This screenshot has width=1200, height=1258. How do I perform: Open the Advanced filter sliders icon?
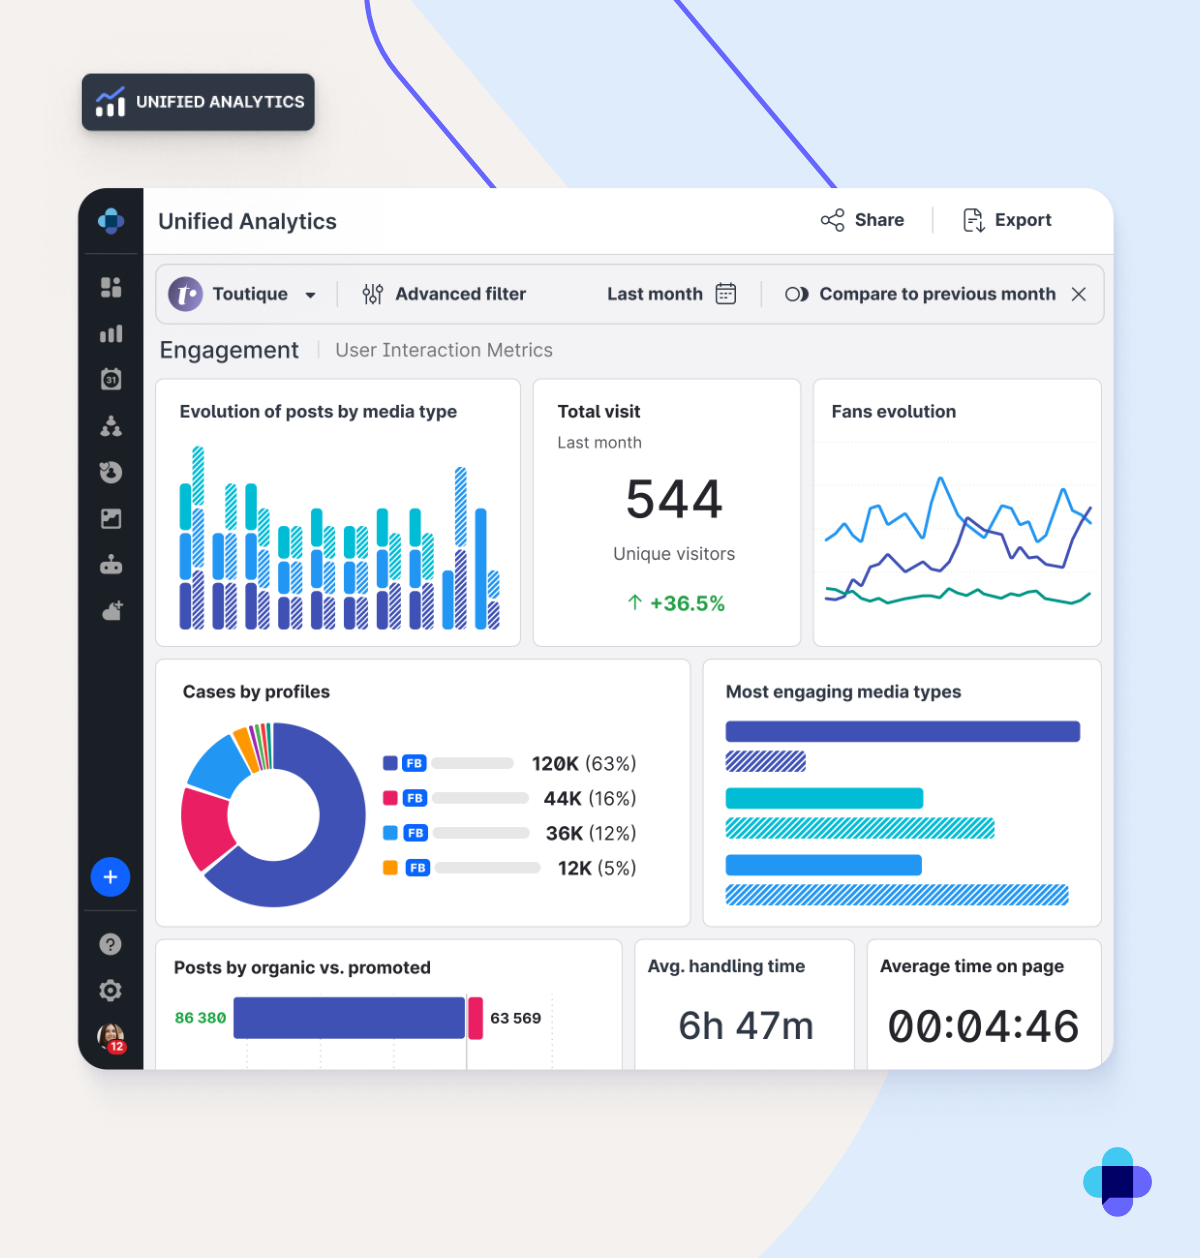pos(373,294)
